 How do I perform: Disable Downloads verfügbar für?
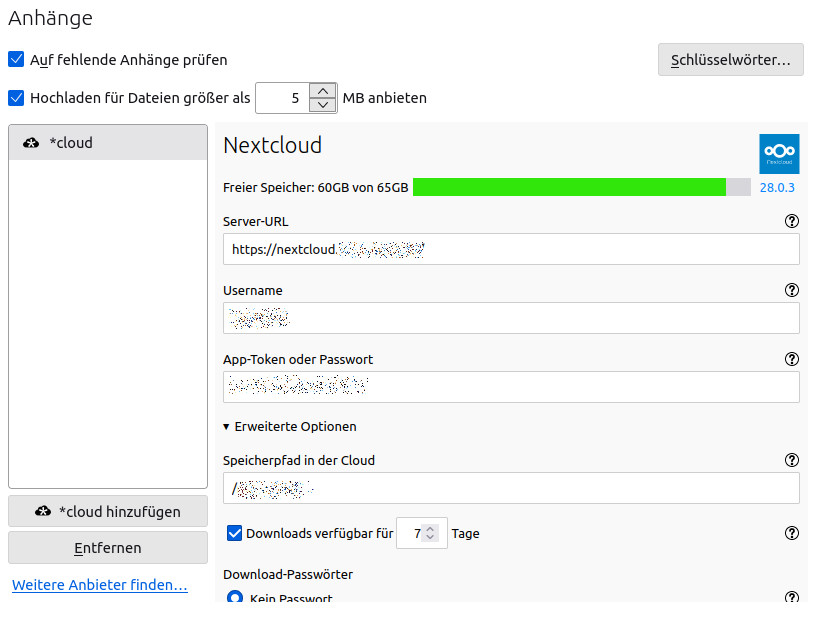234,532
